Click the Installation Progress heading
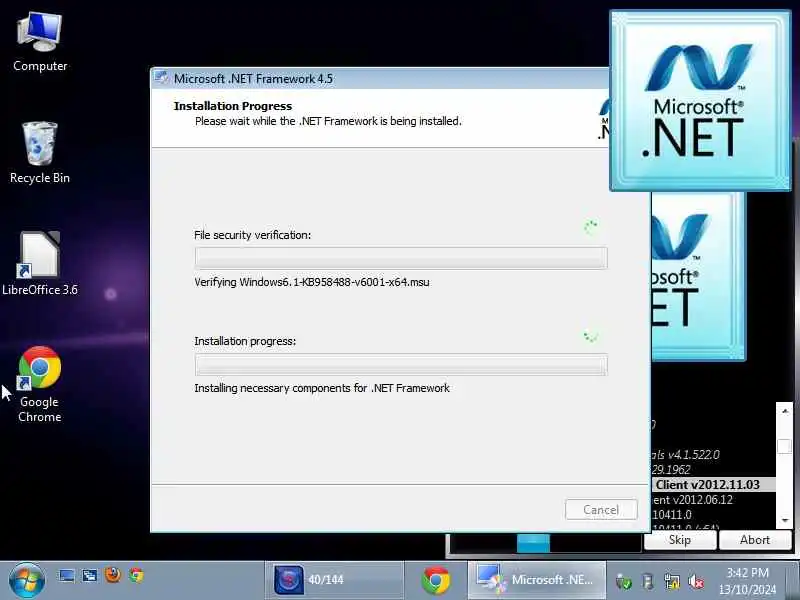 click(233, 106)
